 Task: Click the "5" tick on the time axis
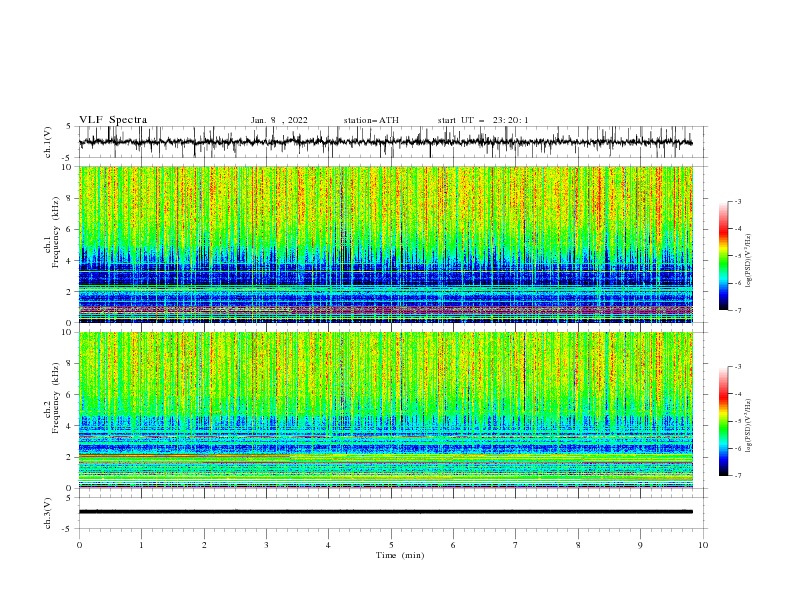(391, 545)
